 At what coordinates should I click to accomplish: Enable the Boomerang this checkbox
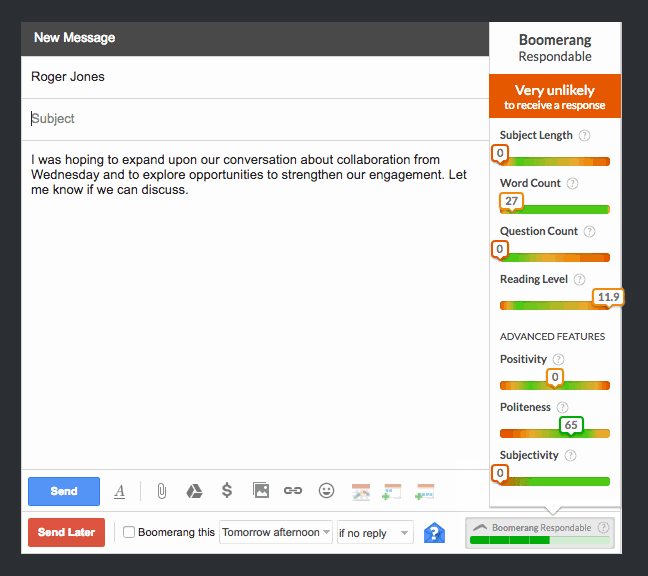pyautogui.click(x=129, y=532)
